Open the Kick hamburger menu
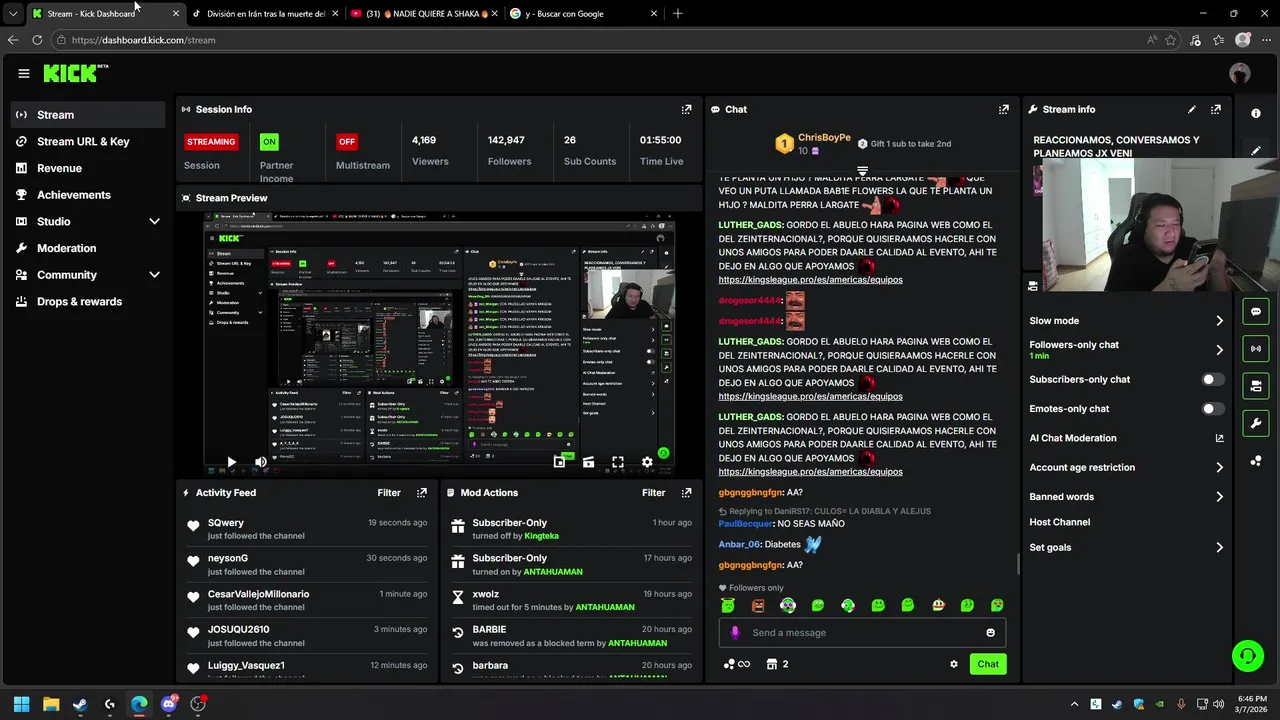This screenshot has width=1280, height=720. [24, 73]
